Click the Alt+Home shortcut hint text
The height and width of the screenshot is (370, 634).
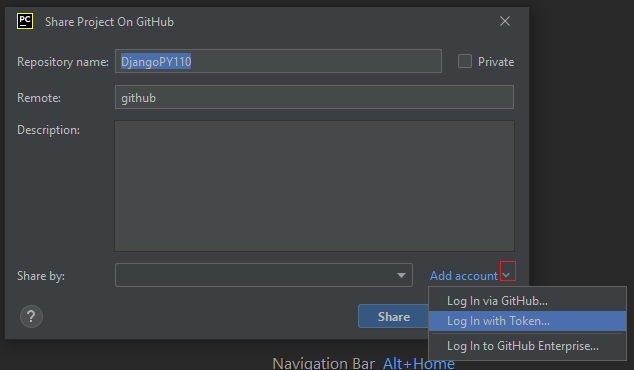click(418, 363)
